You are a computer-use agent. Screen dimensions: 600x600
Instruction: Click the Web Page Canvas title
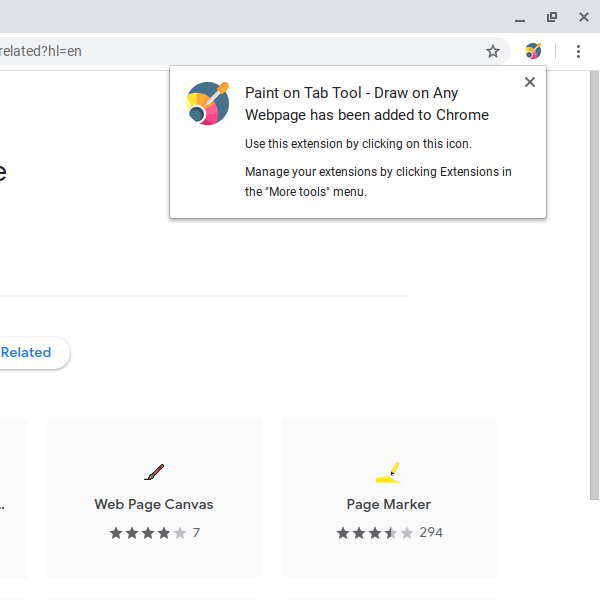[x=154, y=504]
